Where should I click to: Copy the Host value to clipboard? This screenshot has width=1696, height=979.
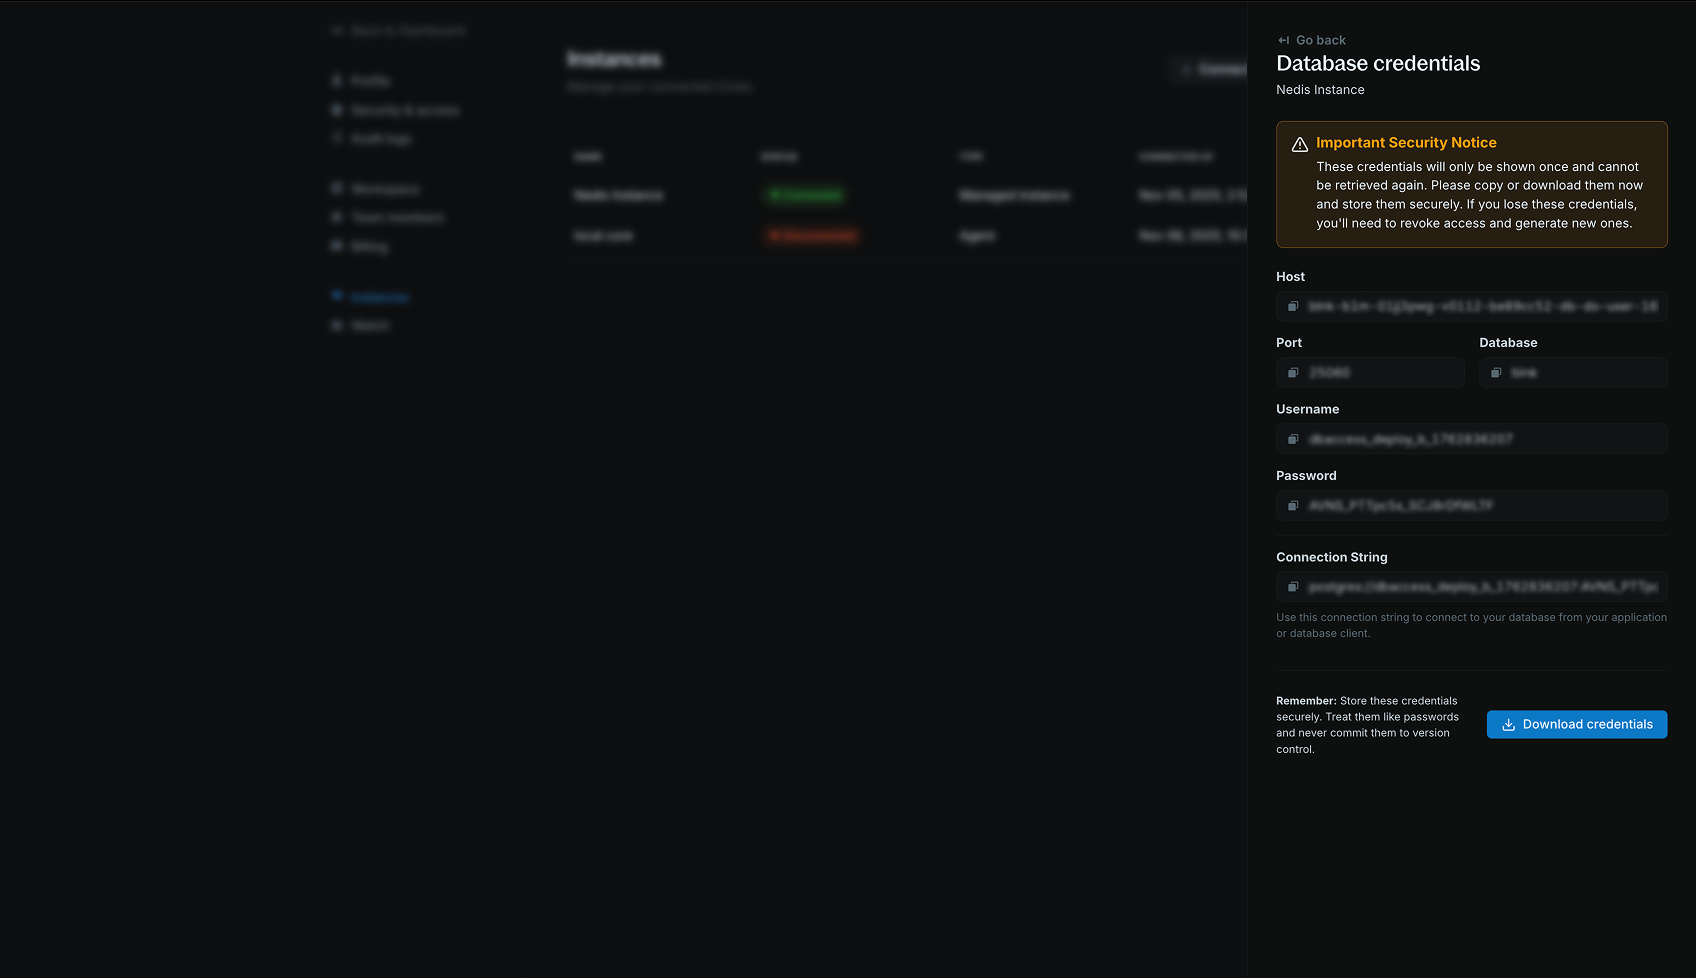tap(1293, 307)
